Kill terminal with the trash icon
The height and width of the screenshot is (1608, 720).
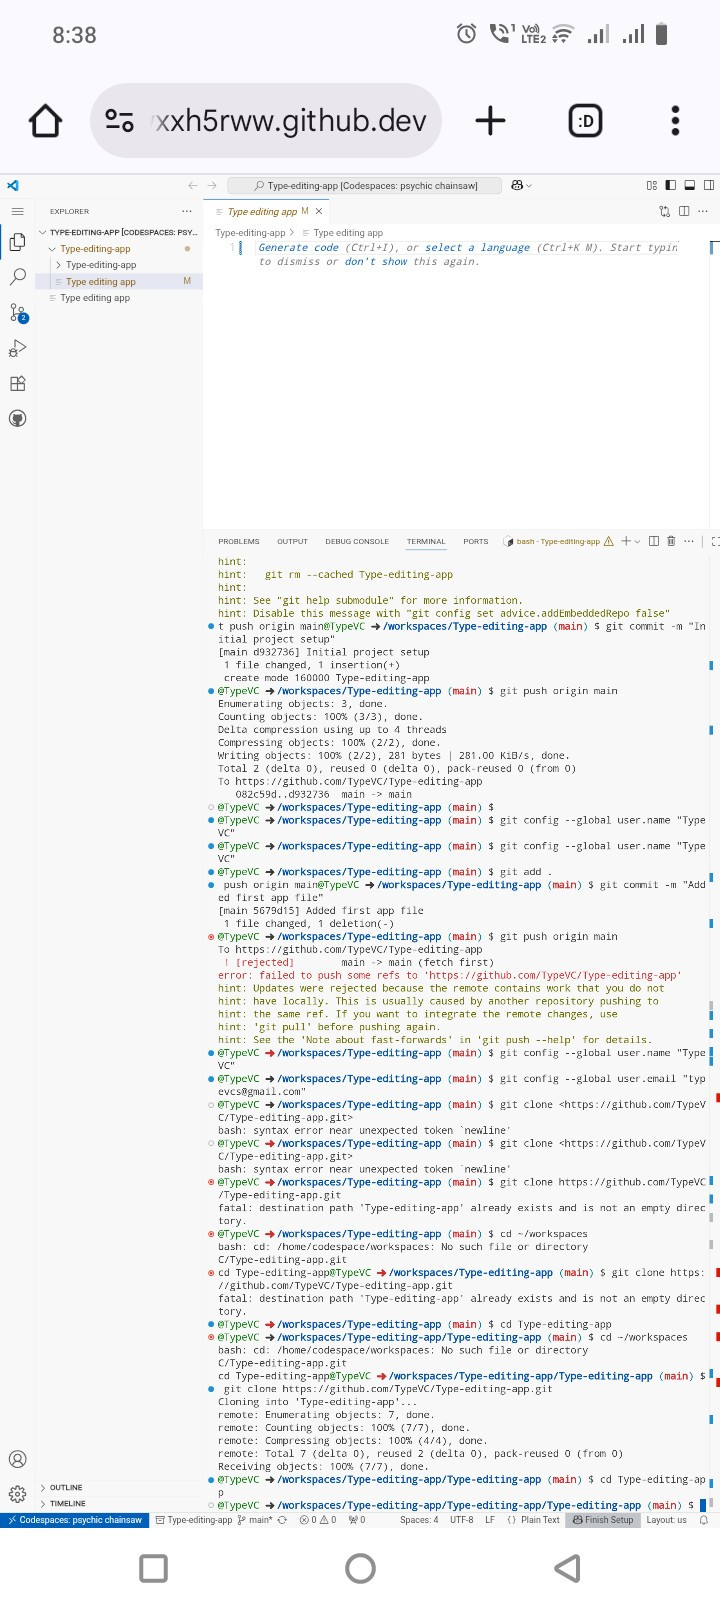pos(671,541)
